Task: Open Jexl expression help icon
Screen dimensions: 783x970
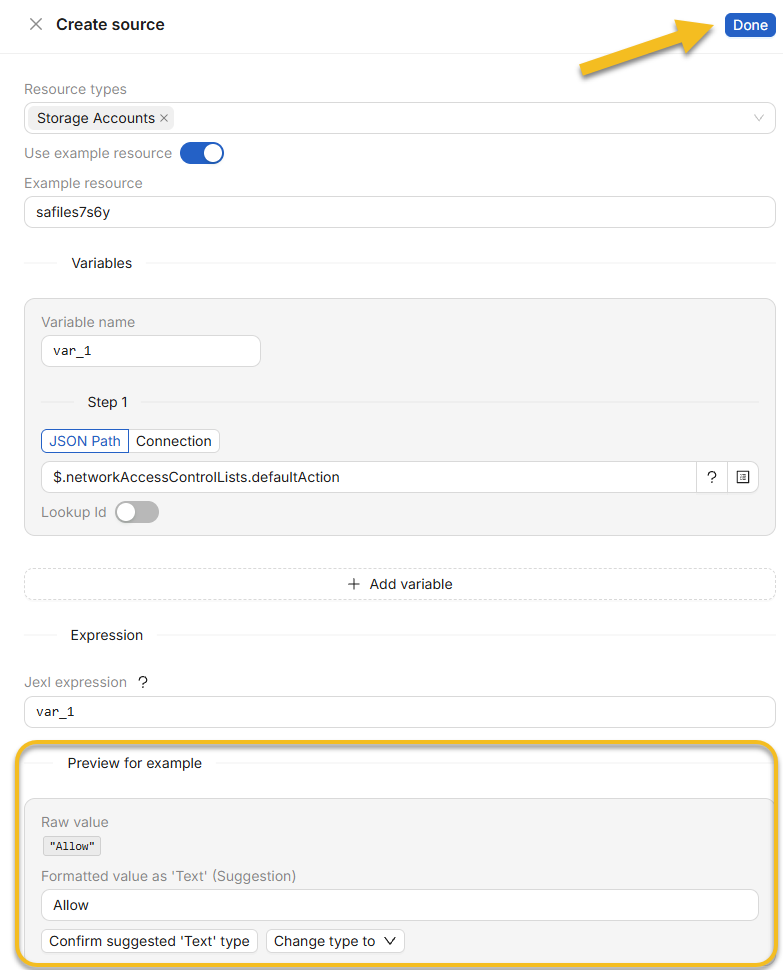Action: [x=143, y=682]
